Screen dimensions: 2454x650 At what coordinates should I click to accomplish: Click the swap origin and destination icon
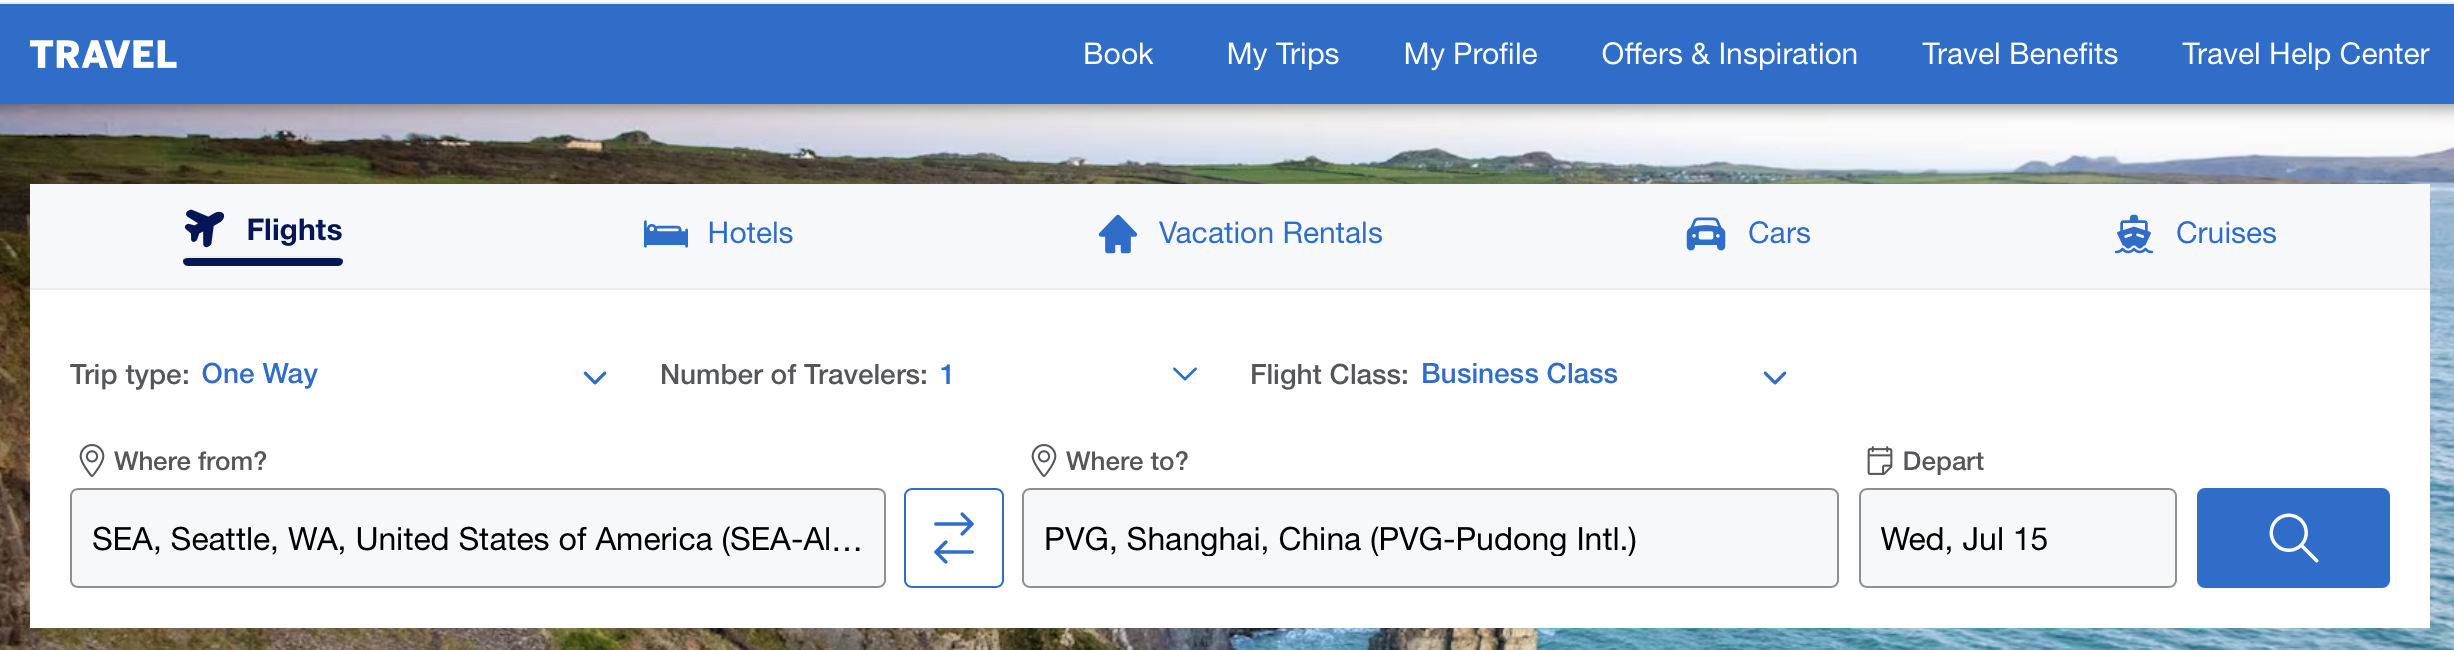(x=953, y=537)
